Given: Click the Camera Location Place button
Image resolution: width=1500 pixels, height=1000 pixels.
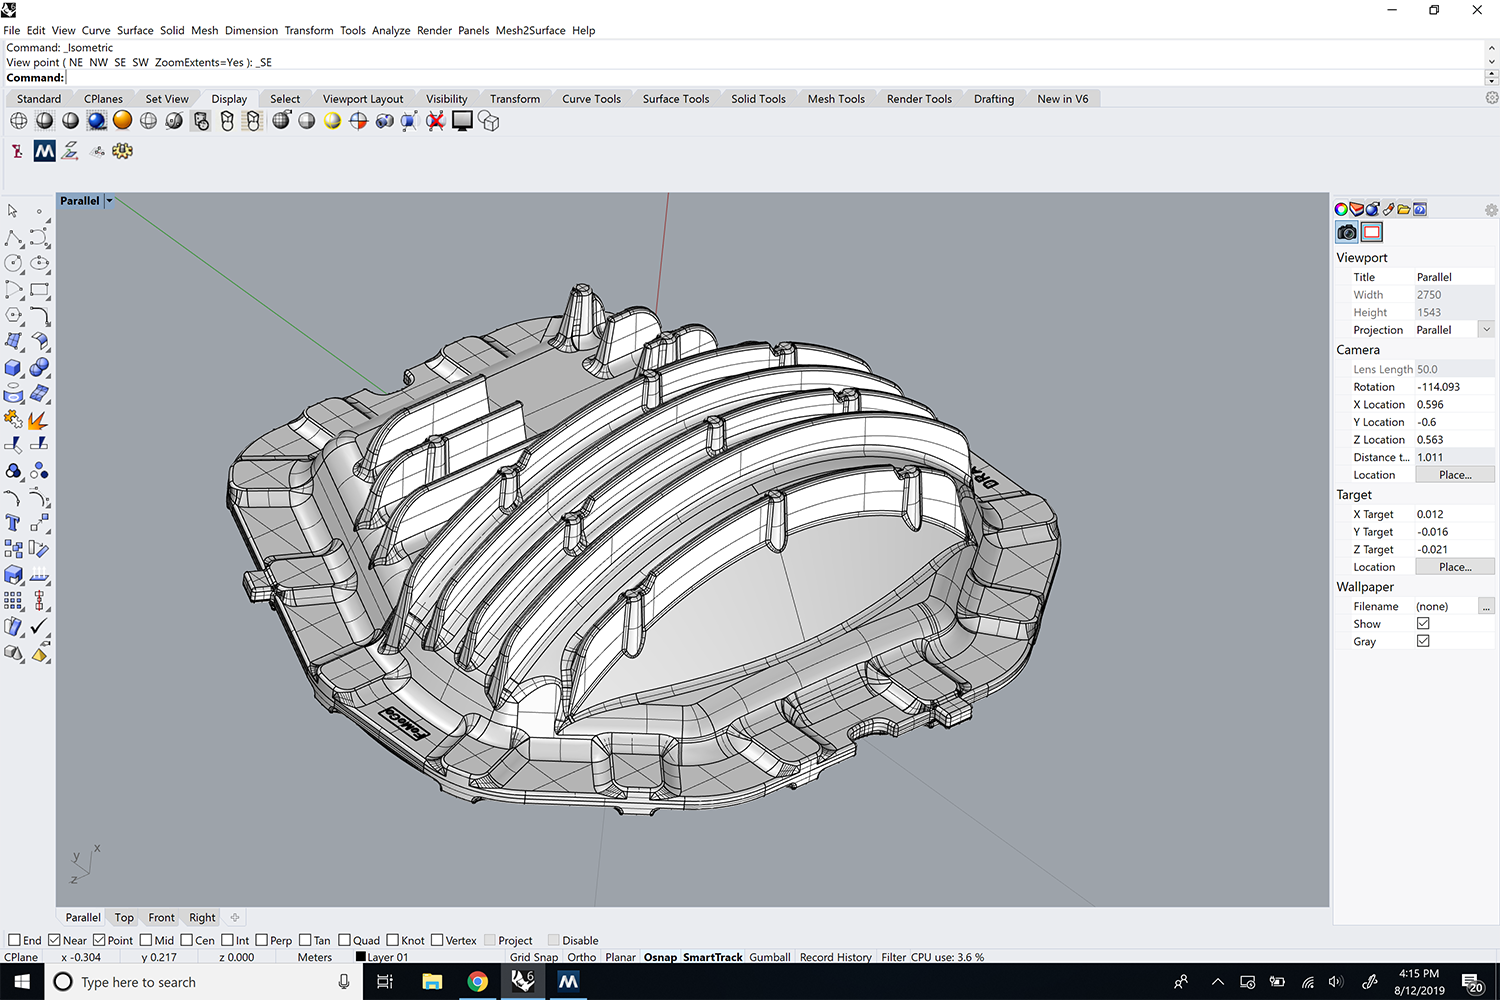Looking at the screenshot, I should coord(1454,475).
